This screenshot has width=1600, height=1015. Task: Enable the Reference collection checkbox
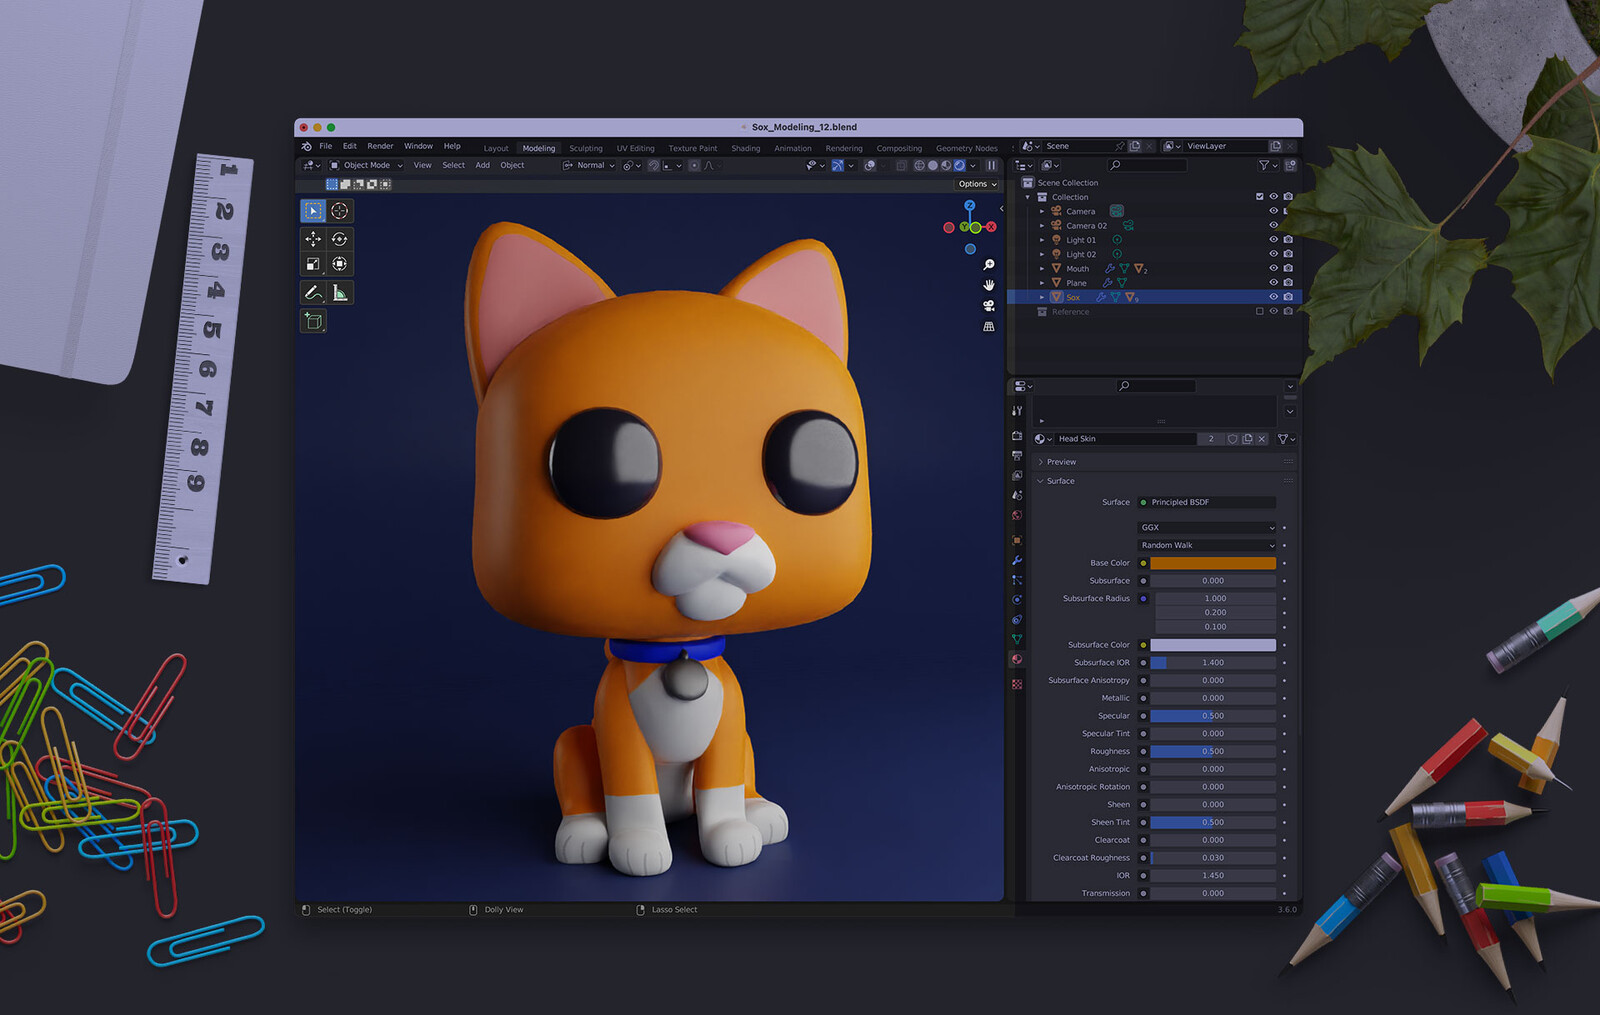1259,312
